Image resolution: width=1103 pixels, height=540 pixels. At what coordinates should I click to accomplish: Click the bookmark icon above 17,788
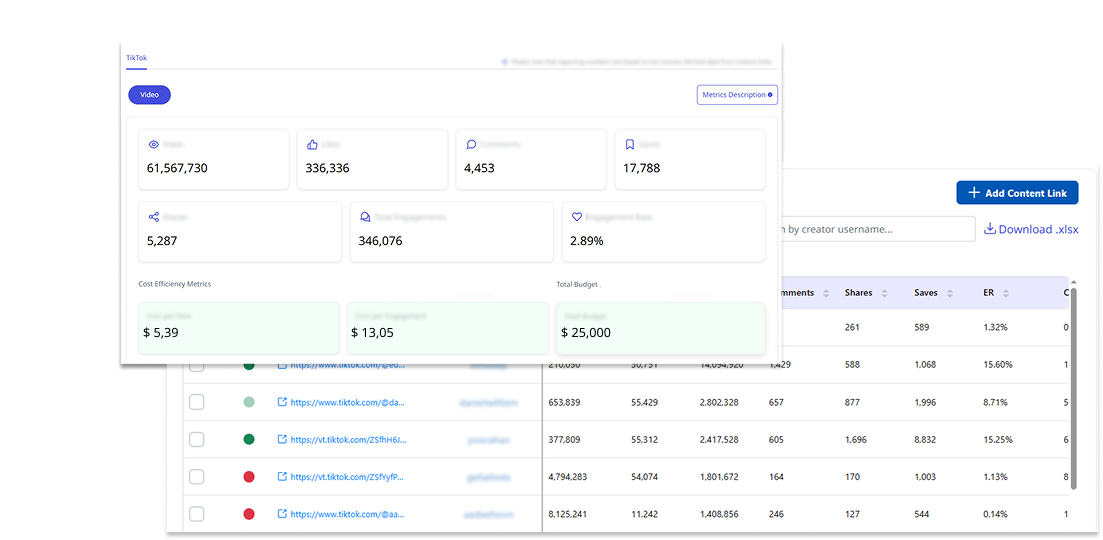tap(630, 145)
